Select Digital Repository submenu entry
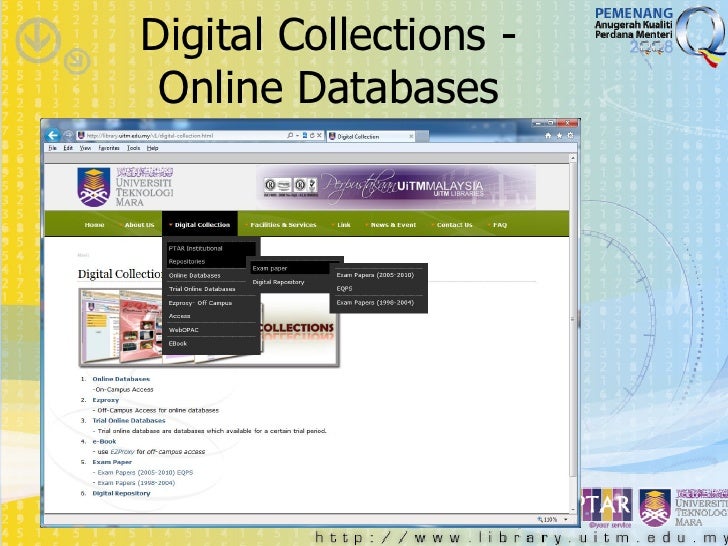This screenshot has width=728, height=546. pos(290,282)
